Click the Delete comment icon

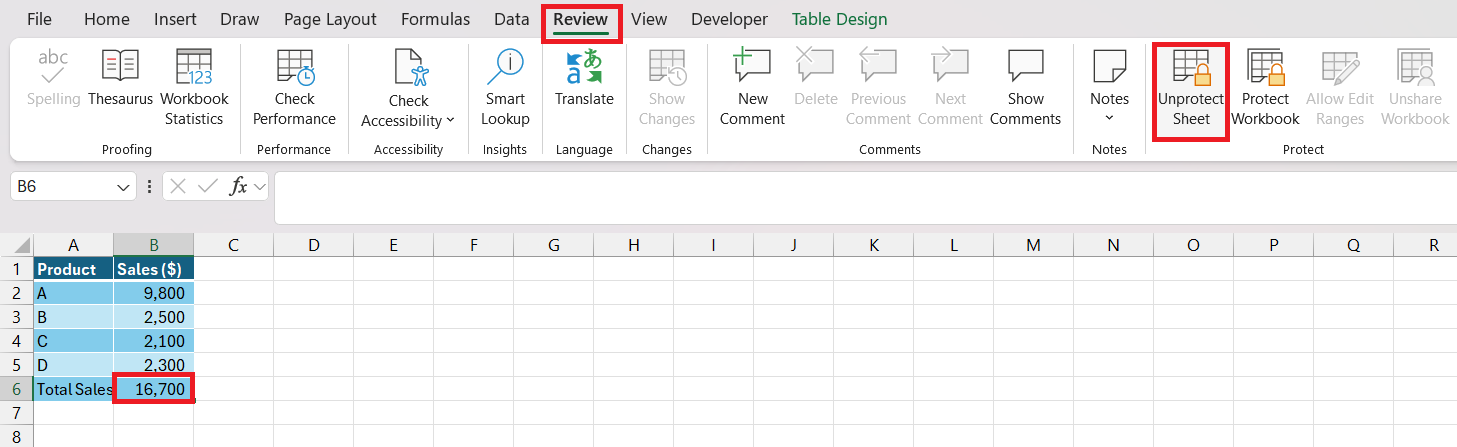coord(815,66)
